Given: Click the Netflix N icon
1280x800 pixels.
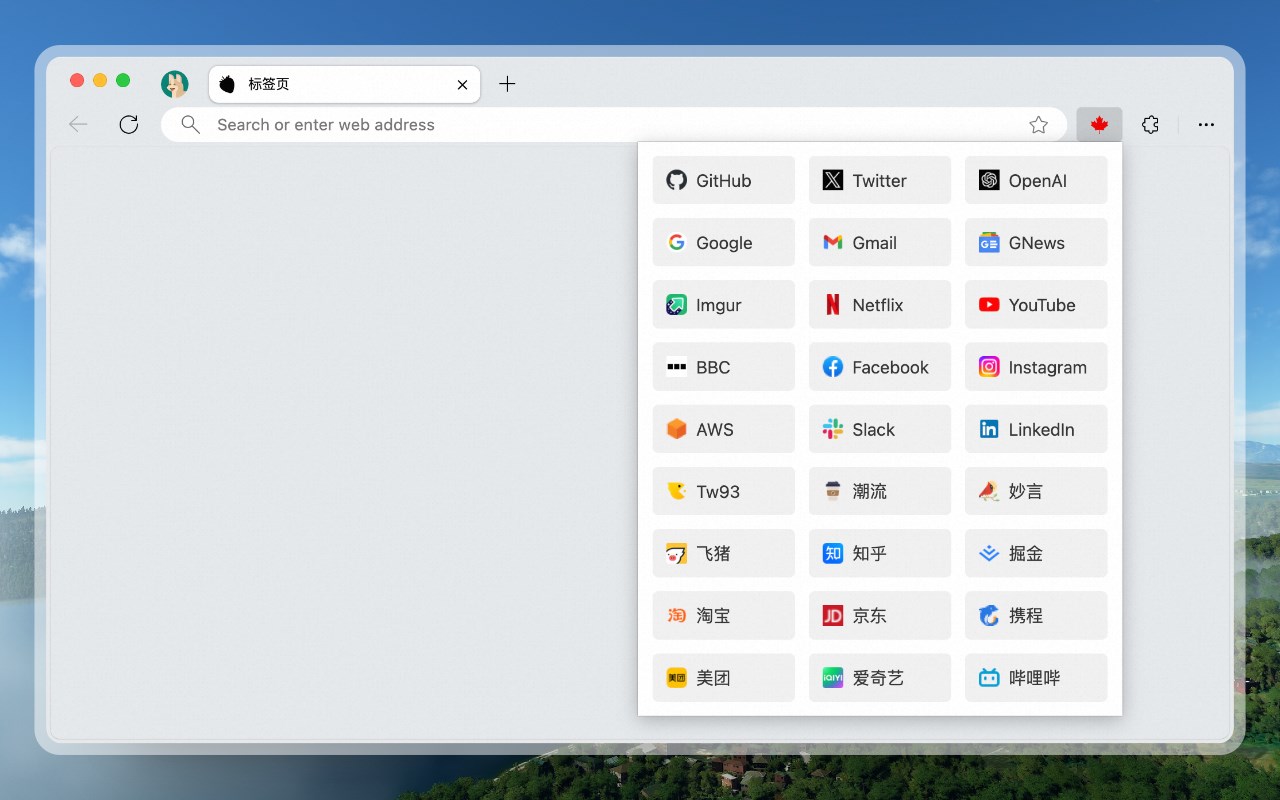Looking at the screenshot, I should [833, 305].
